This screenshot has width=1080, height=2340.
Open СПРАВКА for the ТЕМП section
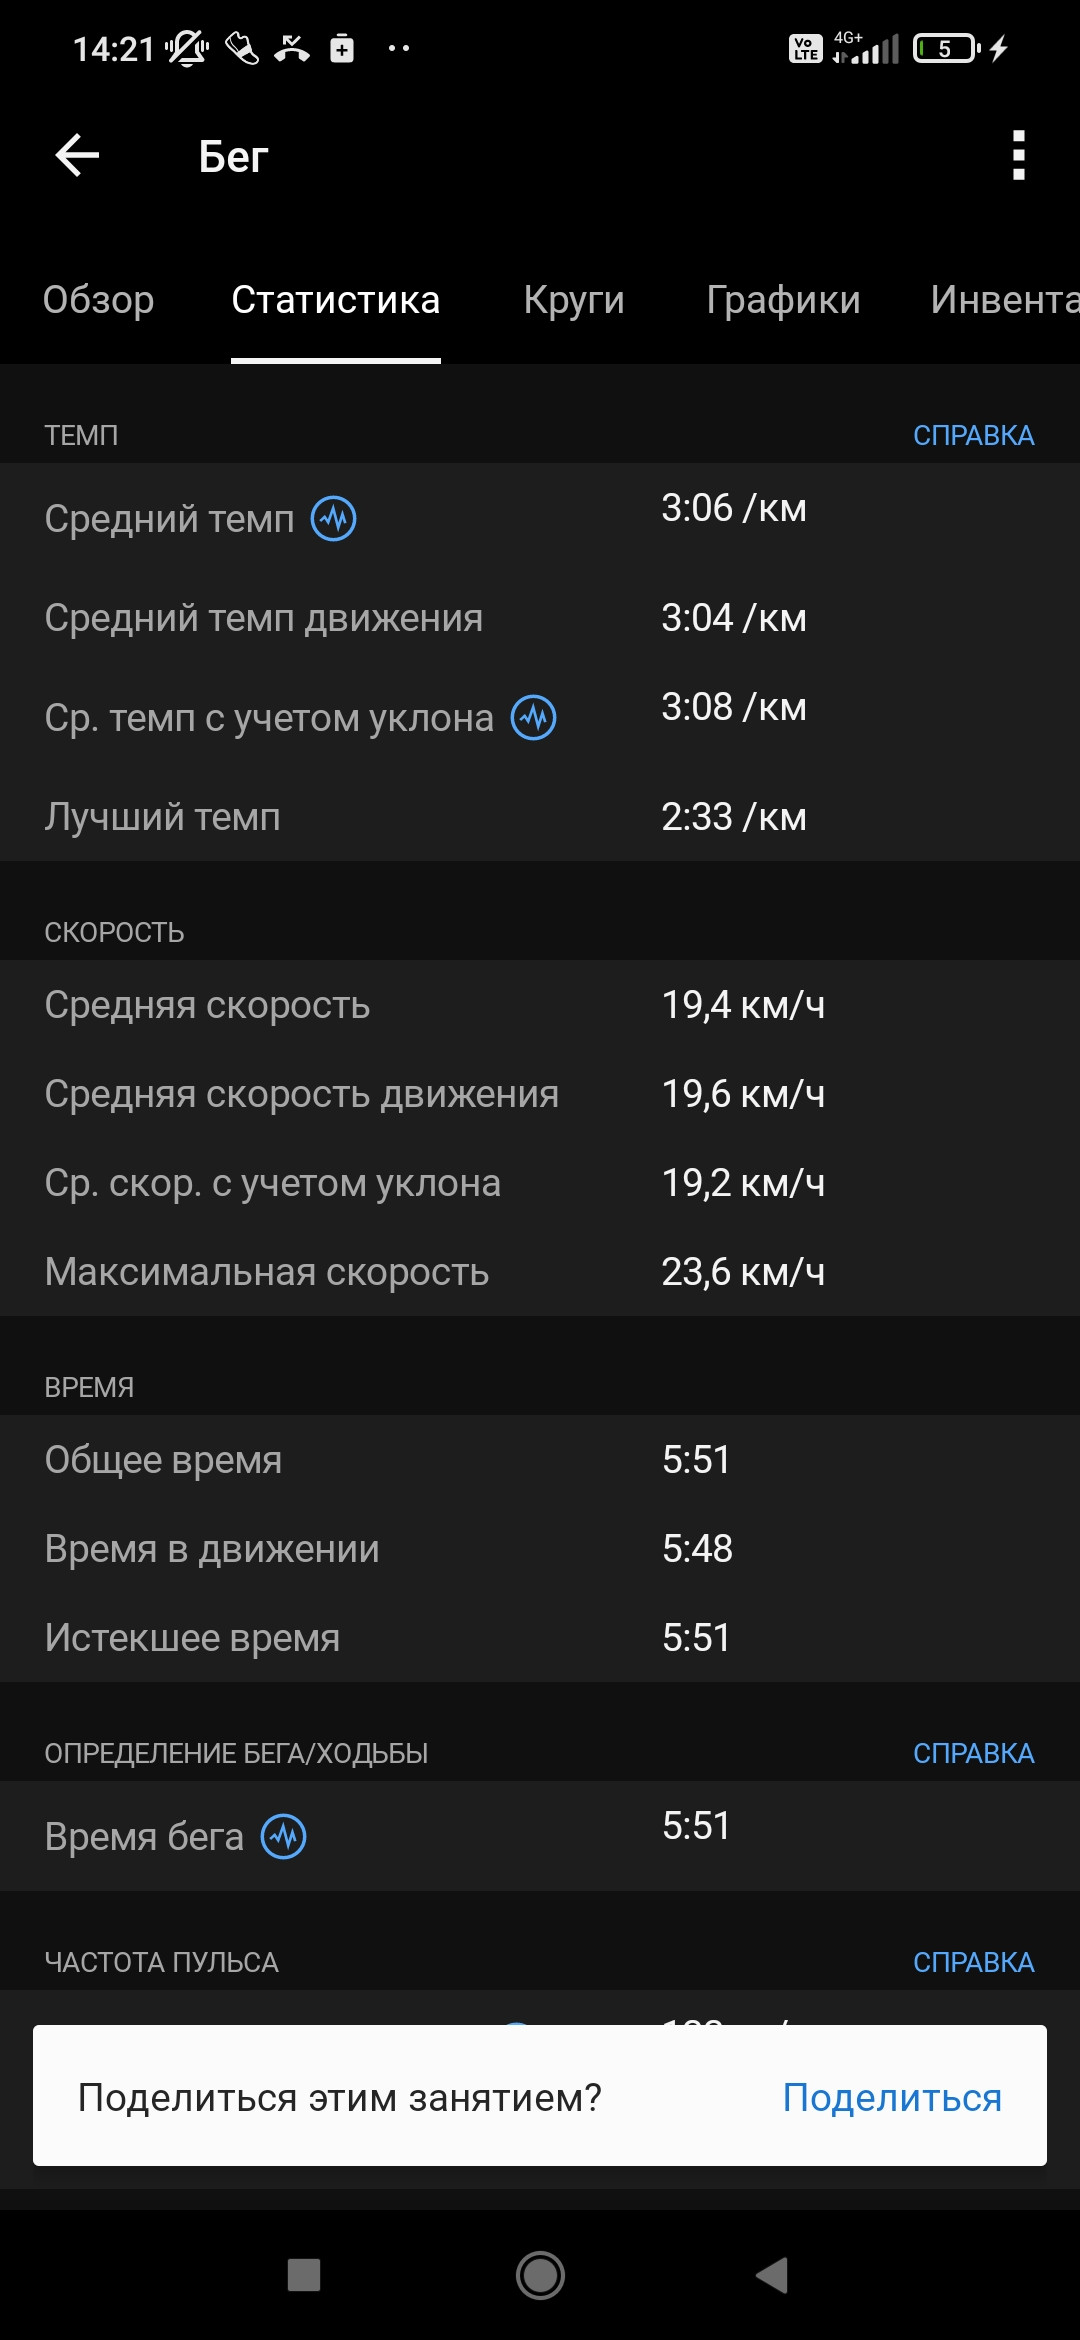pos(973,435)
